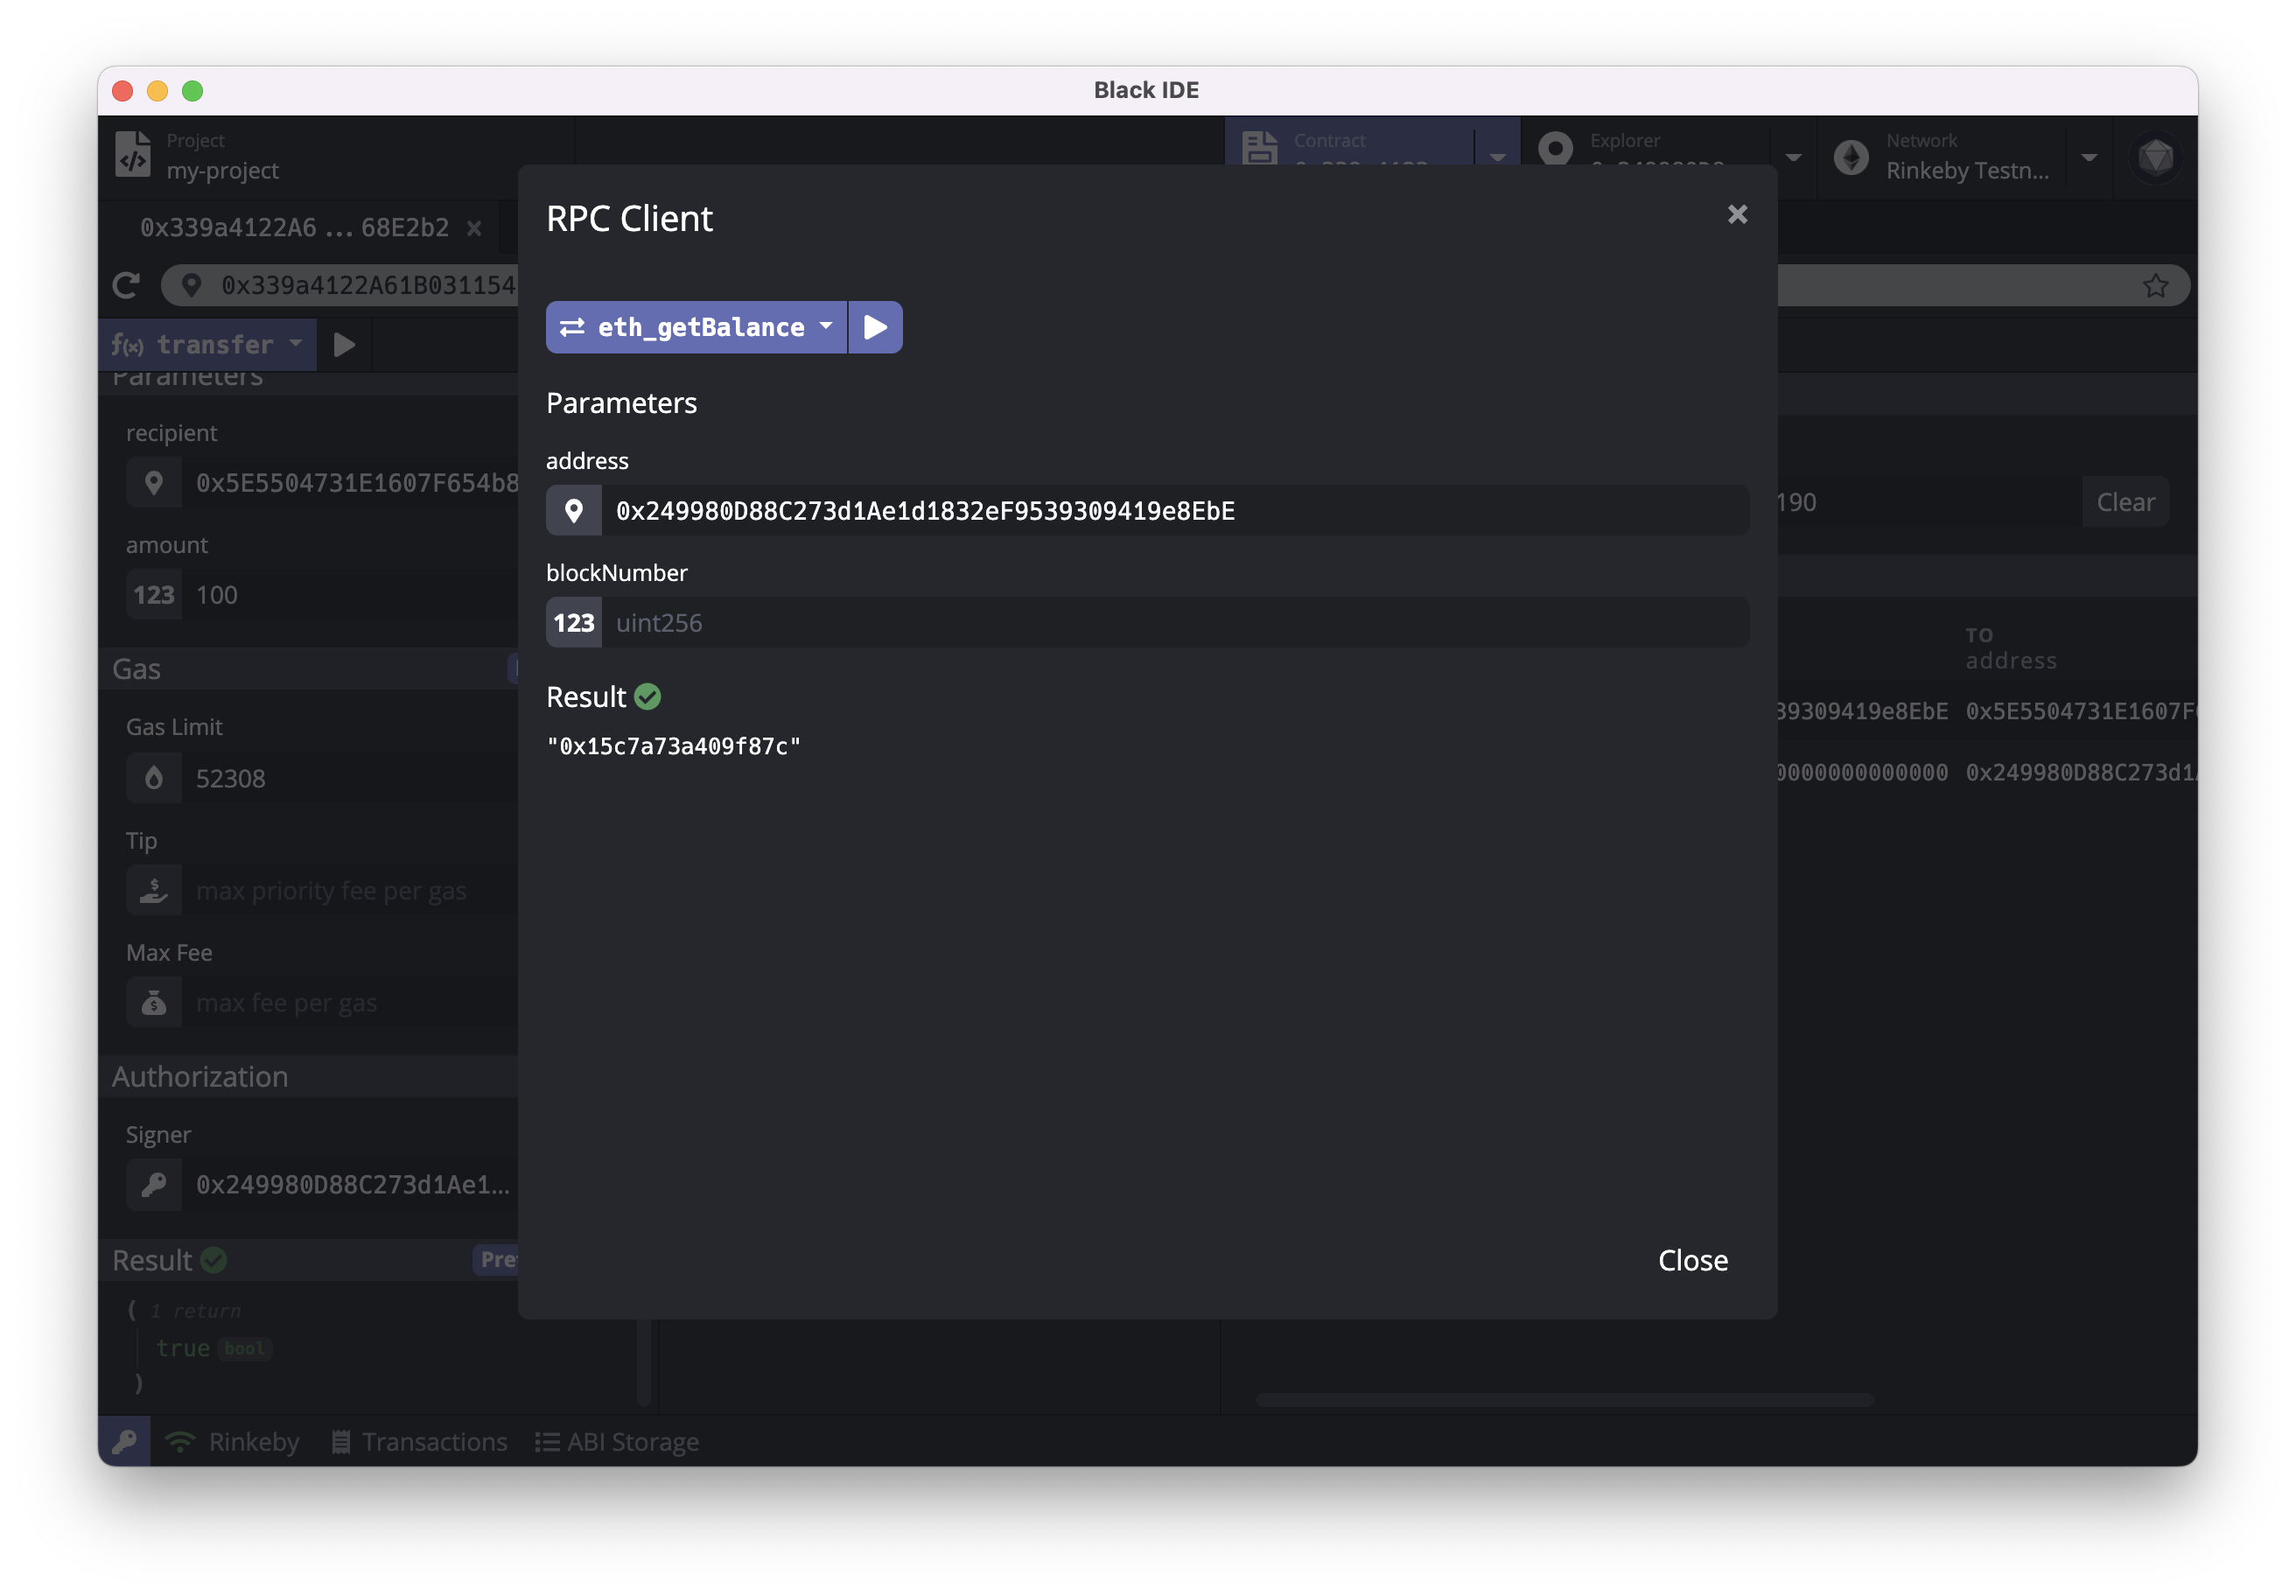Click the Rinkeby network status indicator

232,1441
